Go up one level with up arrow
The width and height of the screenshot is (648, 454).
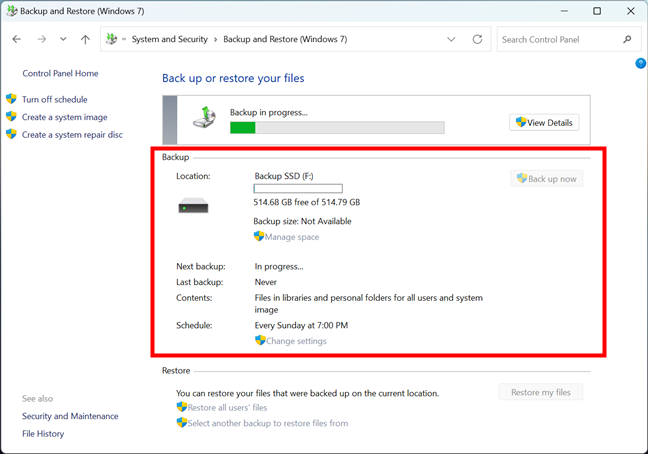point(85,39)
